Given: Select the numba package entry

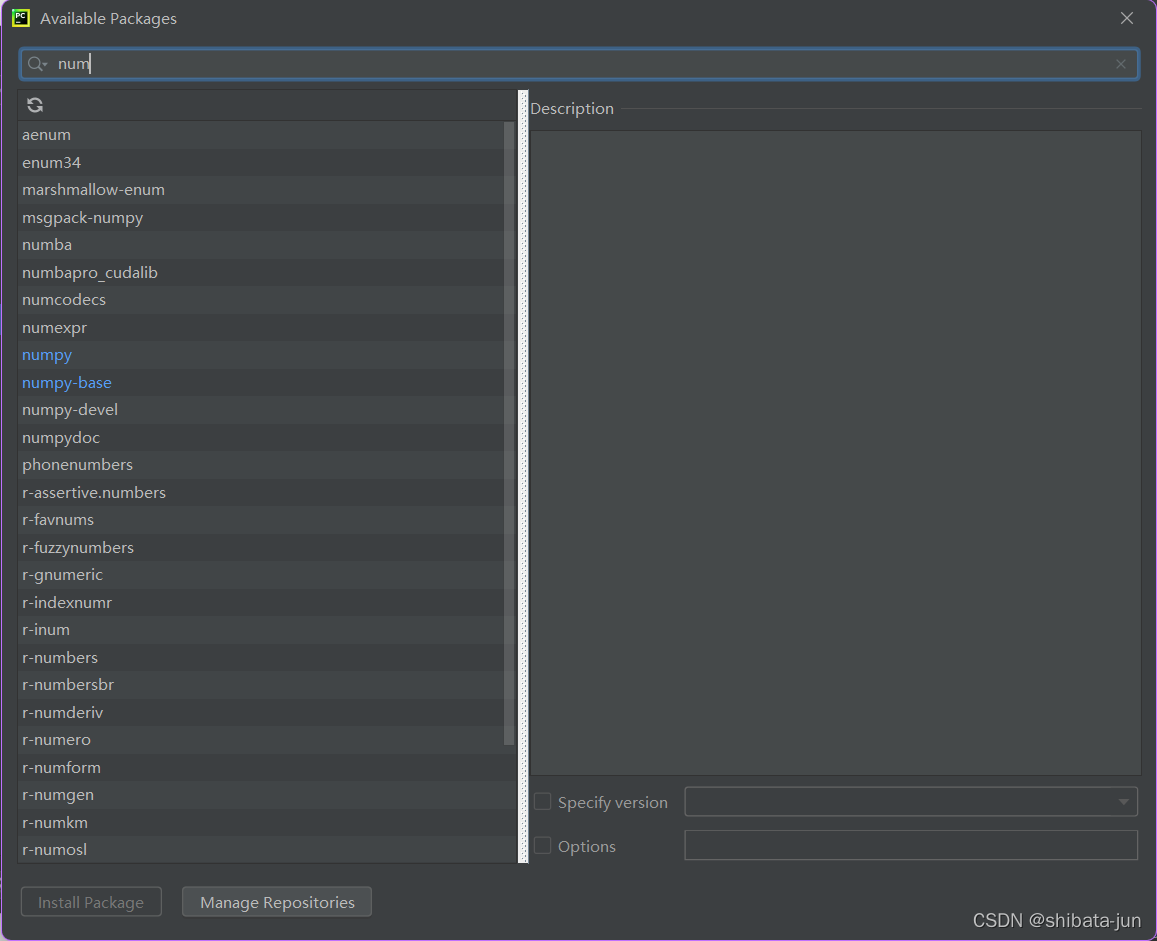Looking at the screenshot, I should point(46,244).
